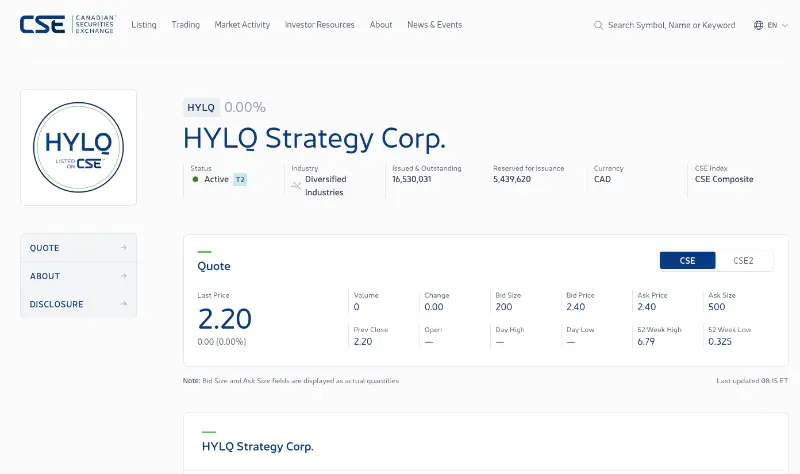Click the last price 2.20

[x=224, y=319]
